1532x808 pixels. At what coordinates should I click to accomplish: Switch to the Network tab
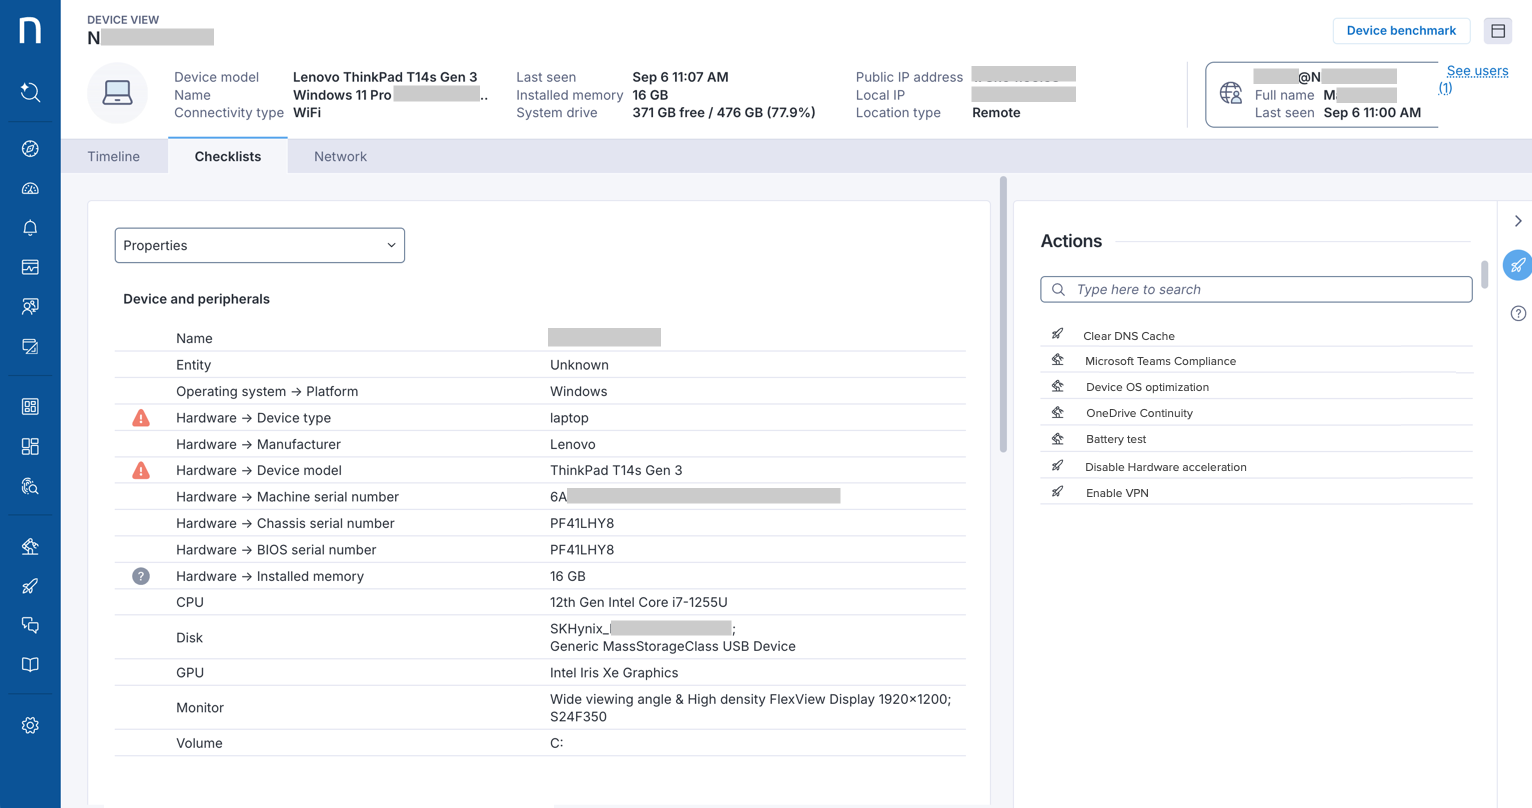click(340, 156)
